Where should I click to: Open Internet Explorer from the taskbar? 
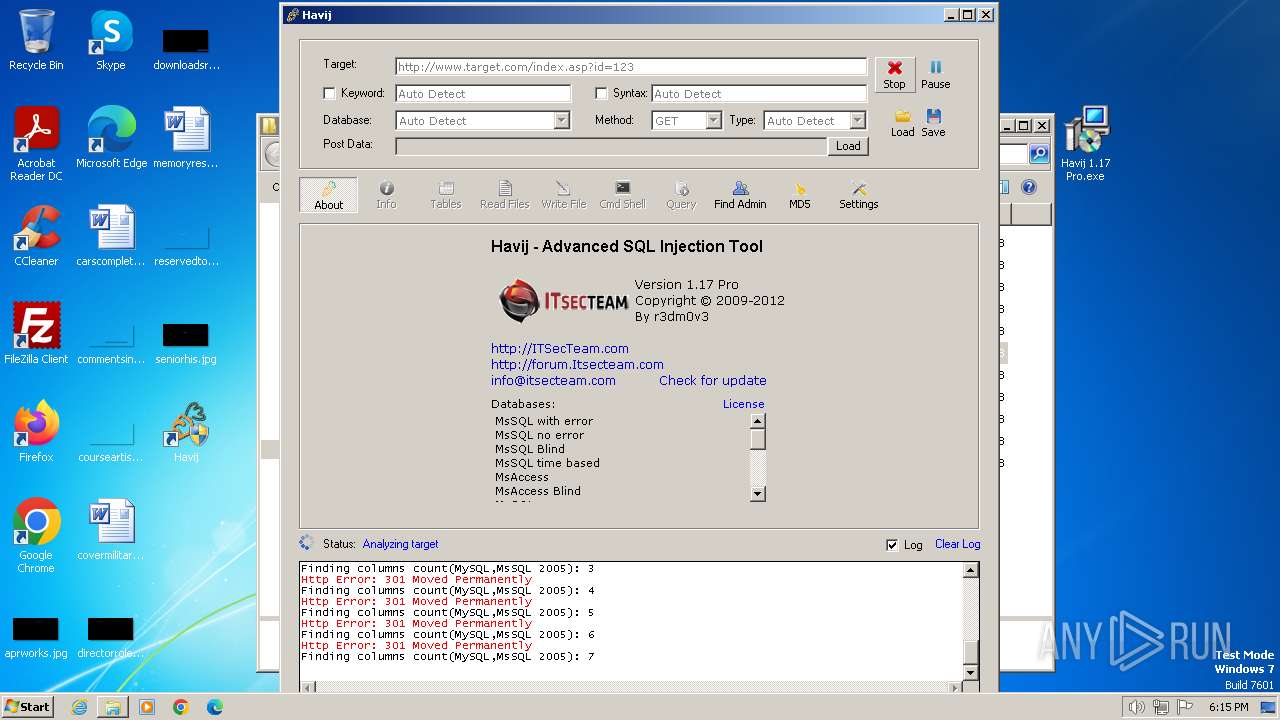click(x=79, y=707)
